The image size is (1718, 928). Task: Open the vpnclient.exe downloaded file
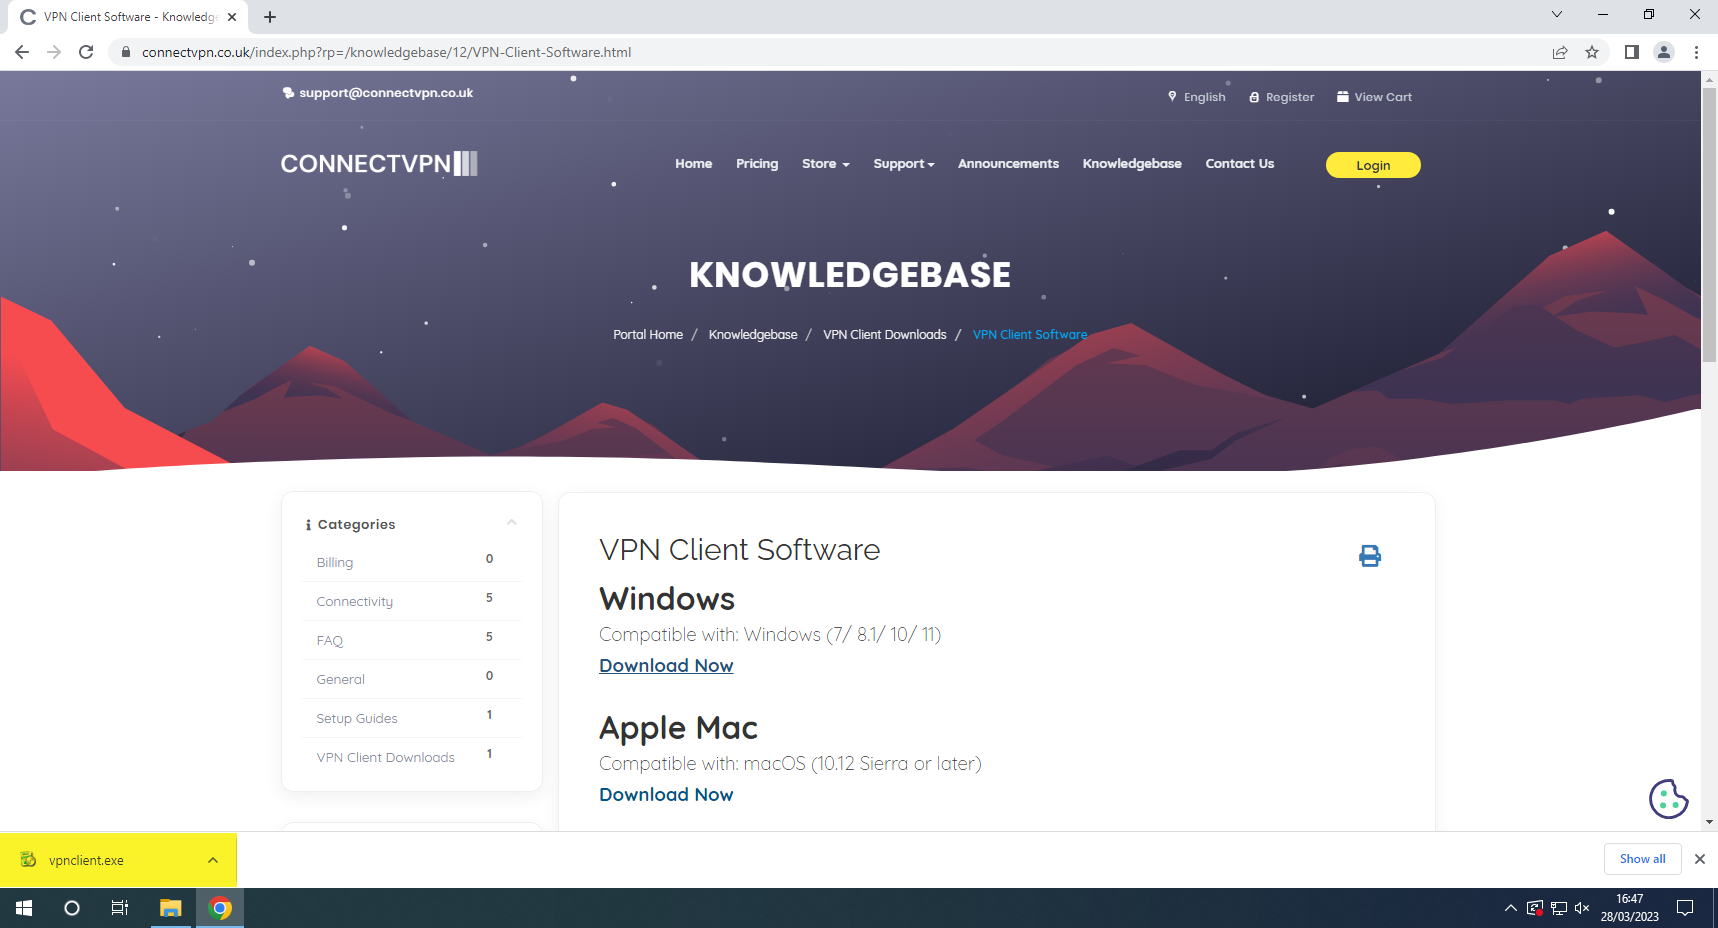pos(86,860)
